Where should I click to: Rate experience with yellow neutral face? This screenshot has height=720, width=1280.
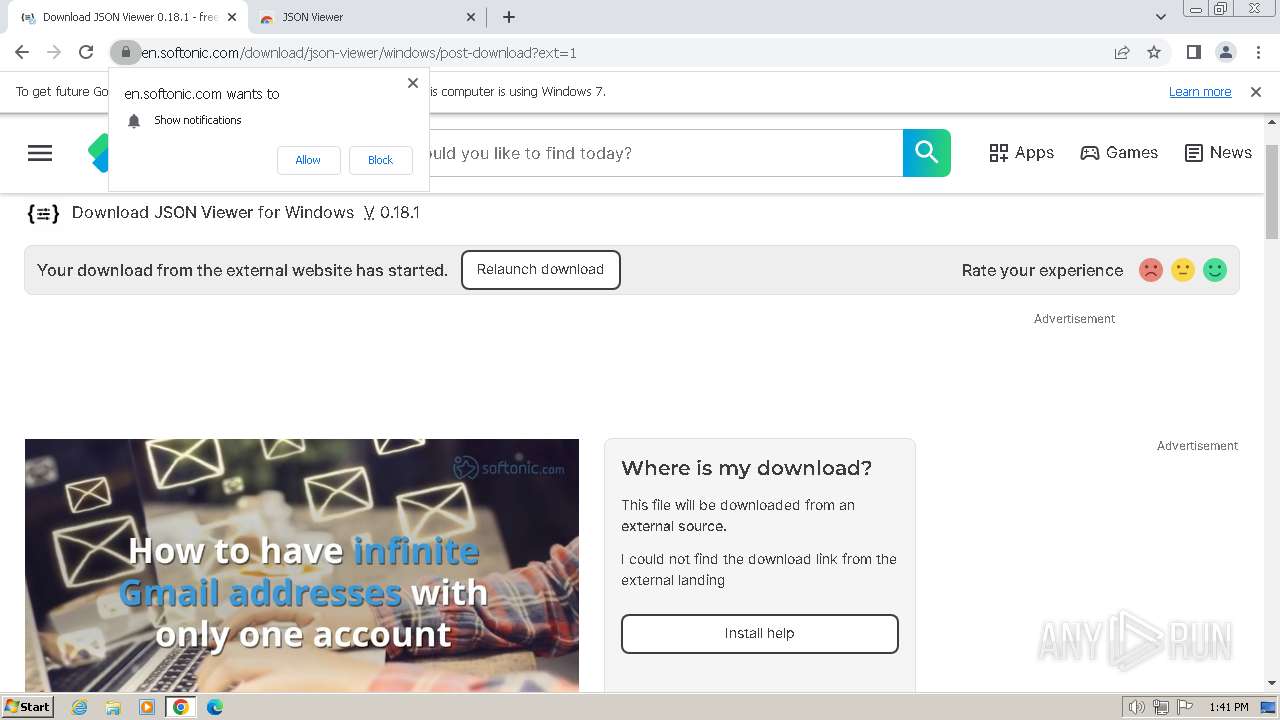(x=1183, y=270)
